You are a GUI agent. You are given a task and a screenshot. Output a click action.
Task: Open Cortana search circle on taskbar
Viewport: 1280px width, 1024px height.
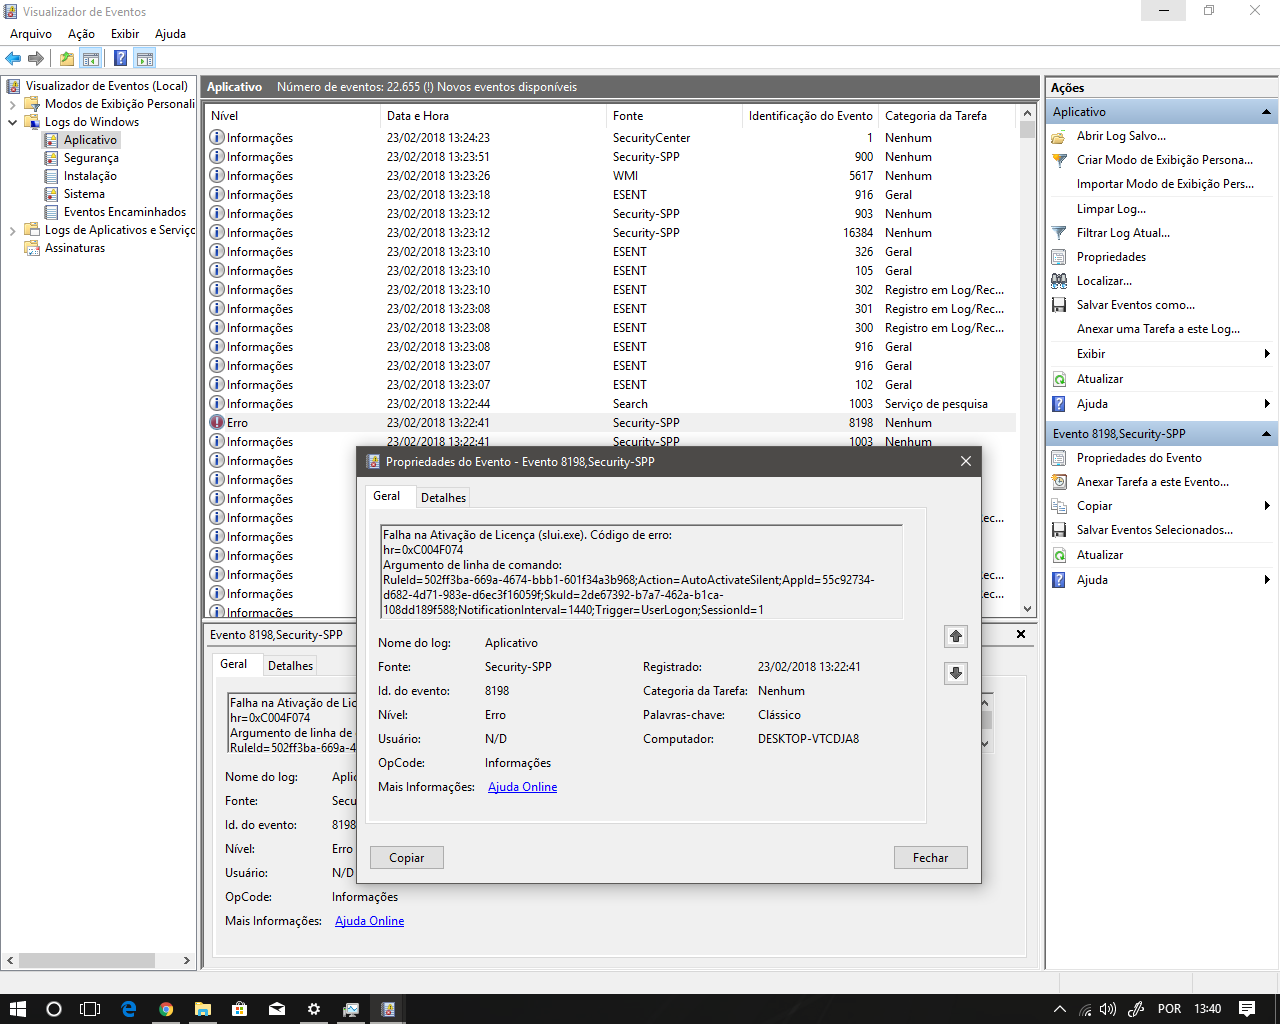pos(54,1009)
